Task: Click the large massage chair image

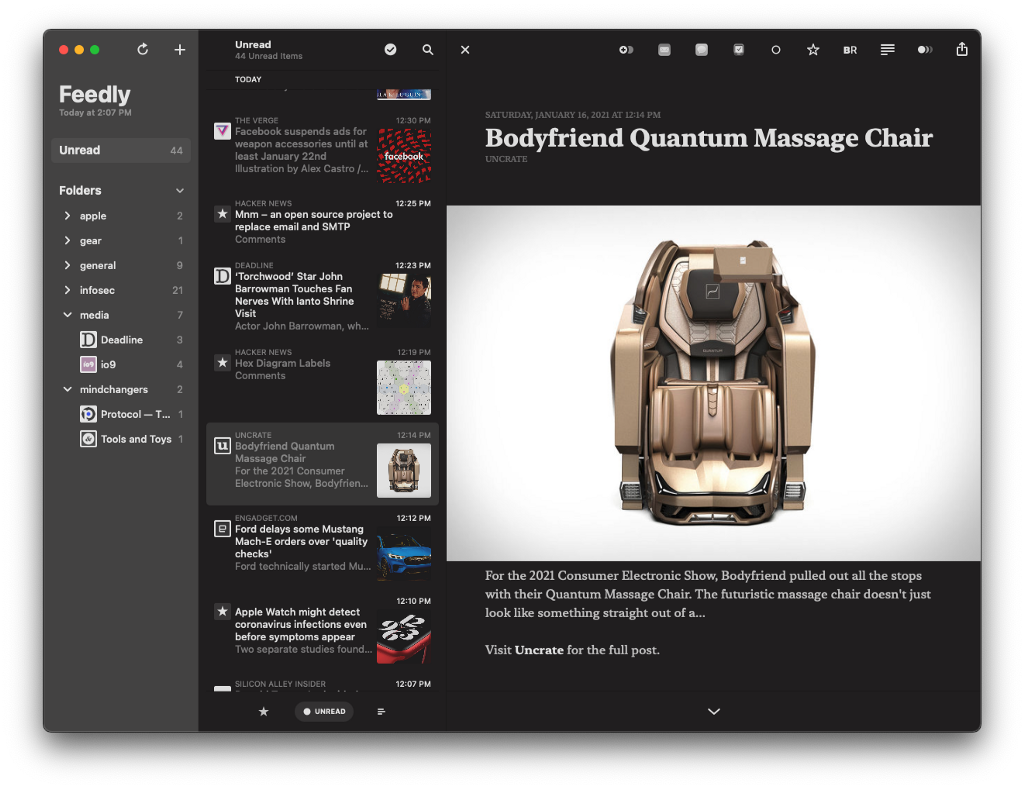Action: pyautogui.click(x=714, y=383)
